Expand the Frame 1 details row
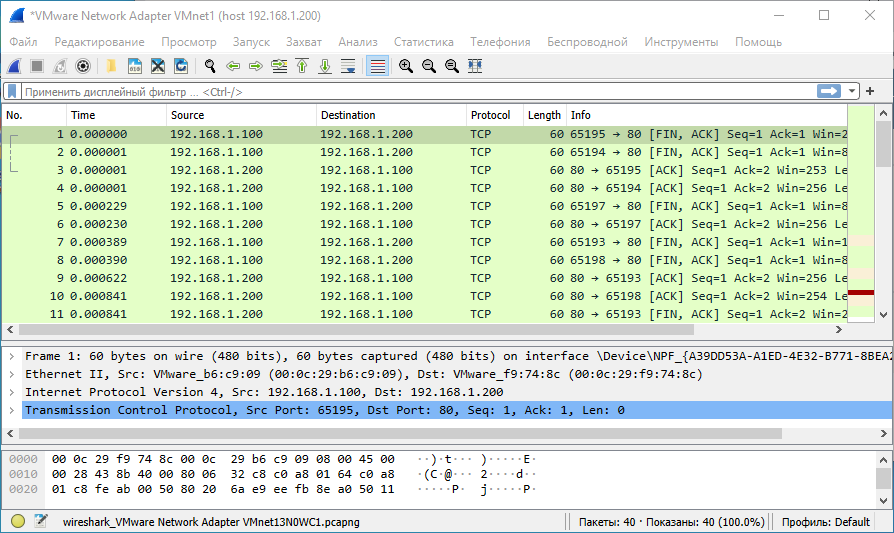This screenshot has height=533, width=894. pos(11,356)
